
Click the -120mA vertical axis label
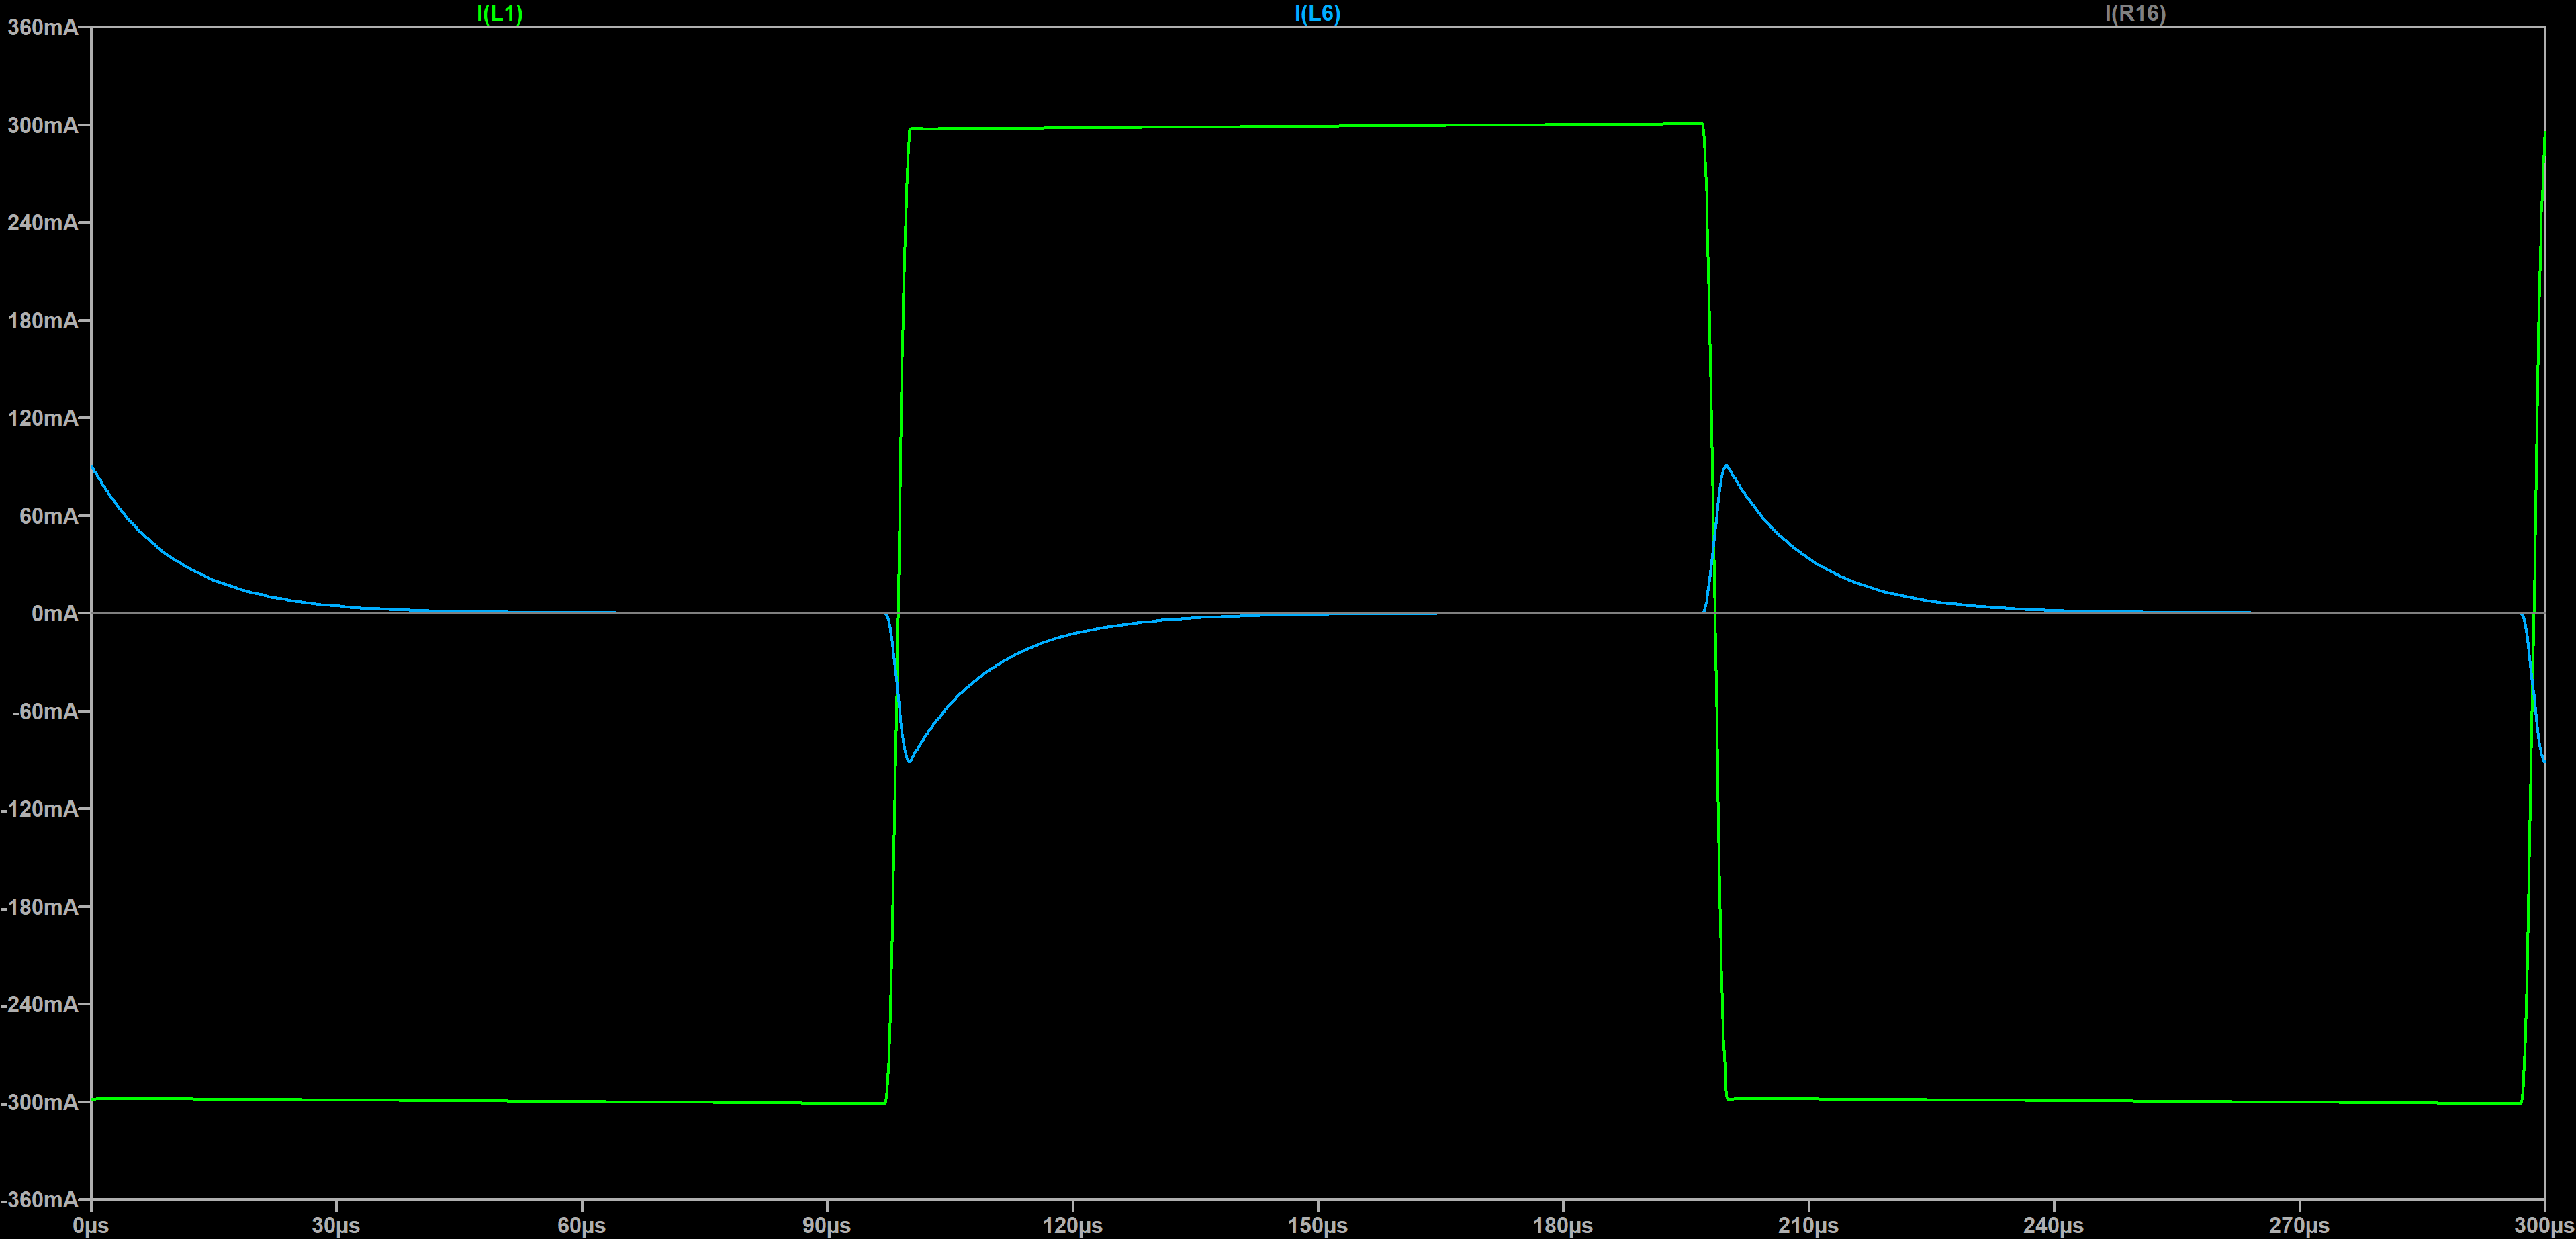coord(39,809)
